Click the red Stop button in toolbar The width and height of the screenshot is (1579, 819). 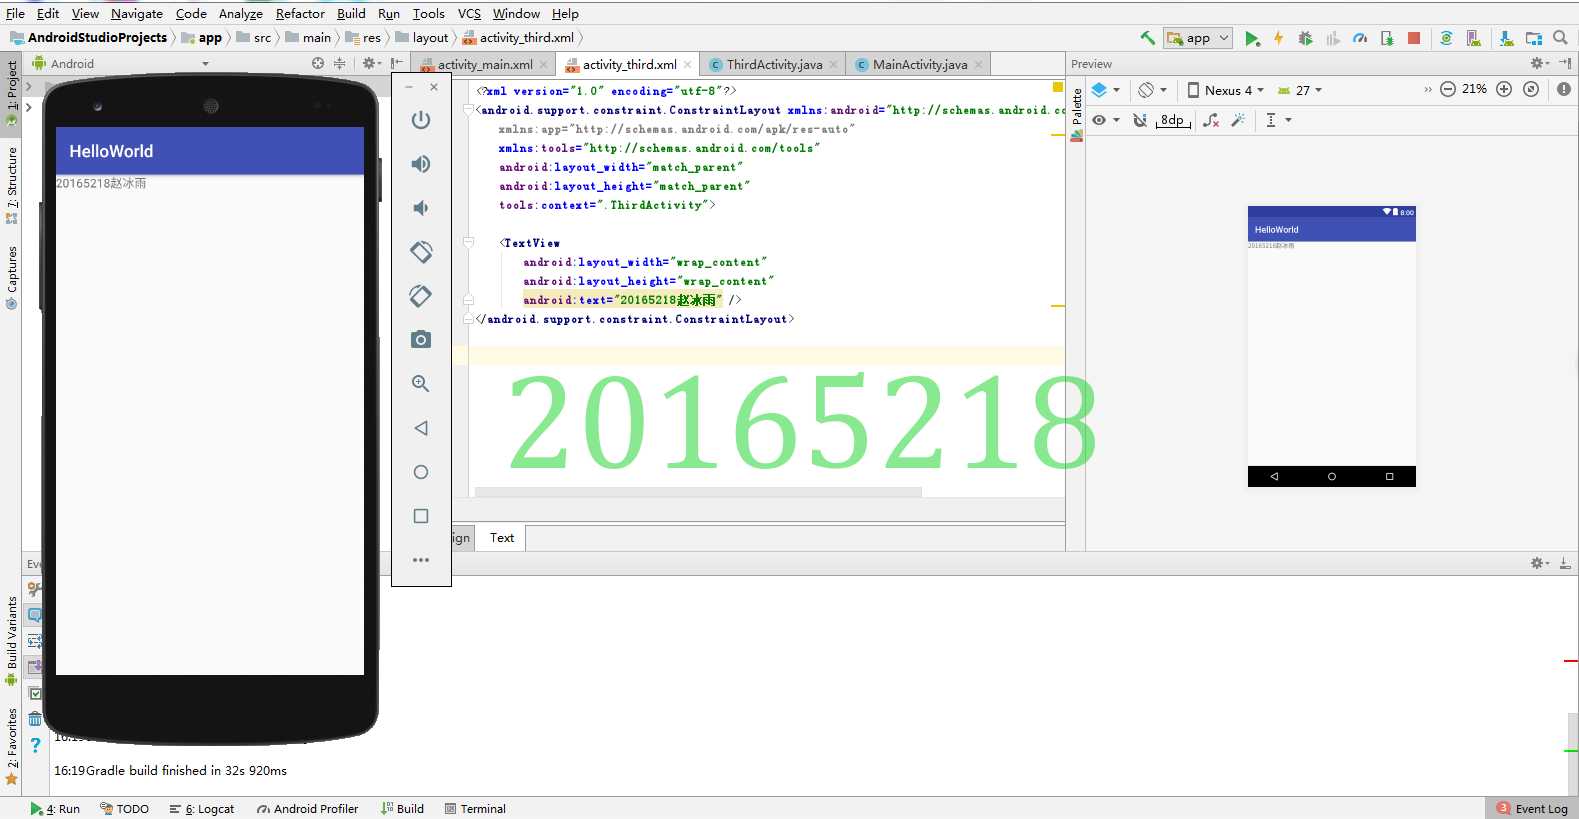click(1414, 38)
